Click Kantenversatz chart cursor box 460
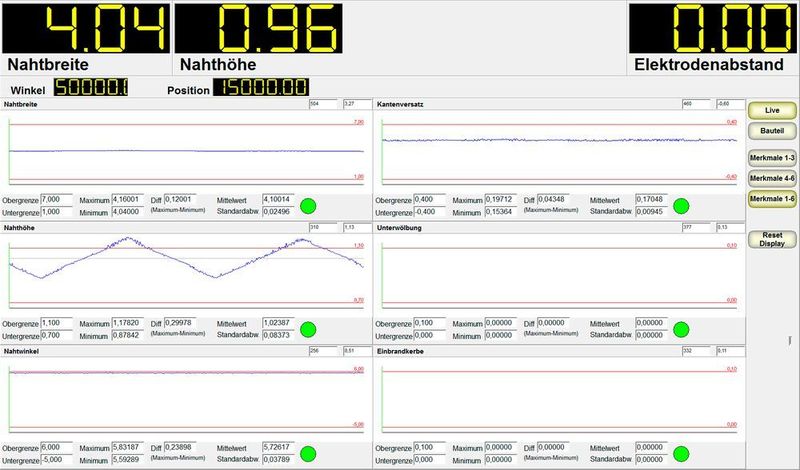 coord(696,104)
